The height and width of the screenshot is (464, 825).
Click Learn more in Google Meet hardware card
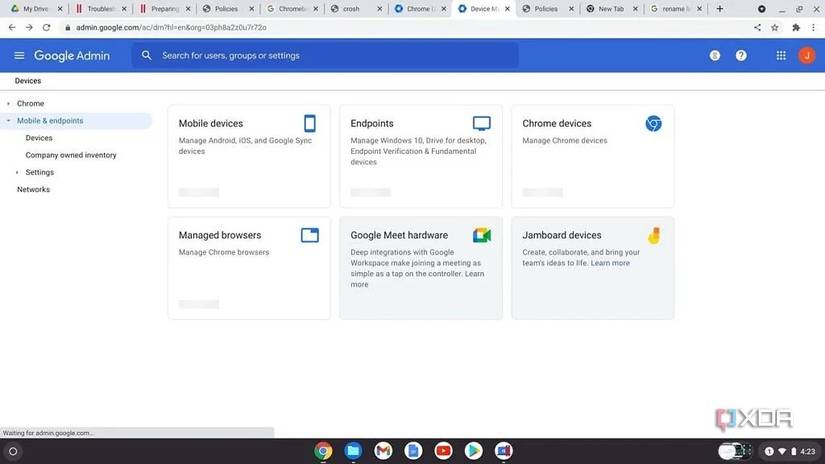[x=474, y=274]
